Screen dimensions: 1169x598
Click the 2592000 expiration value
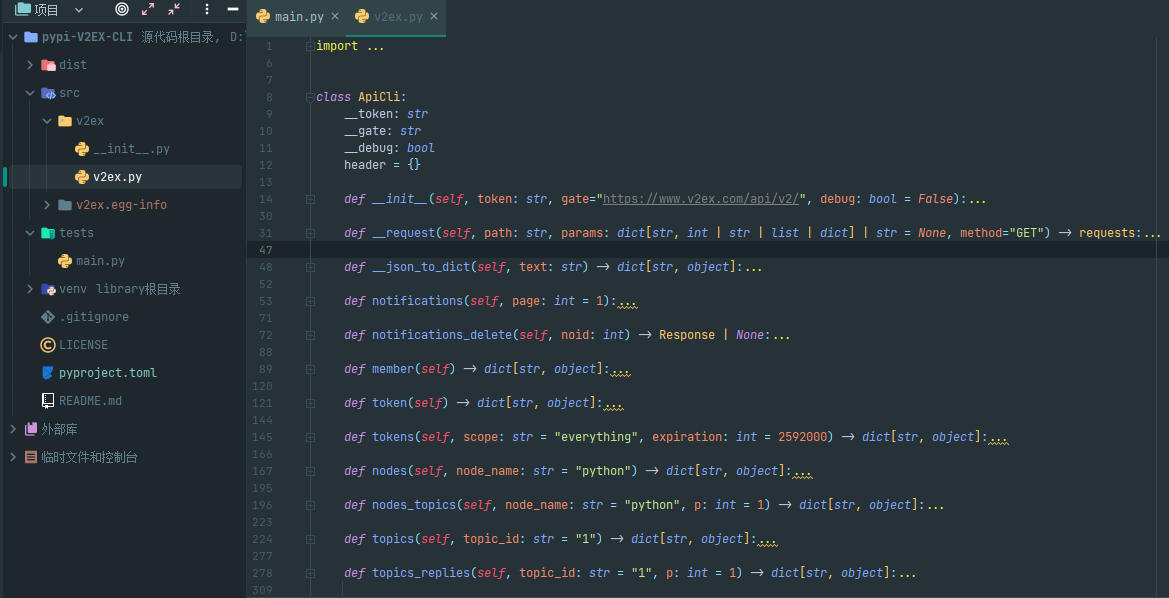tap(802, 437)
